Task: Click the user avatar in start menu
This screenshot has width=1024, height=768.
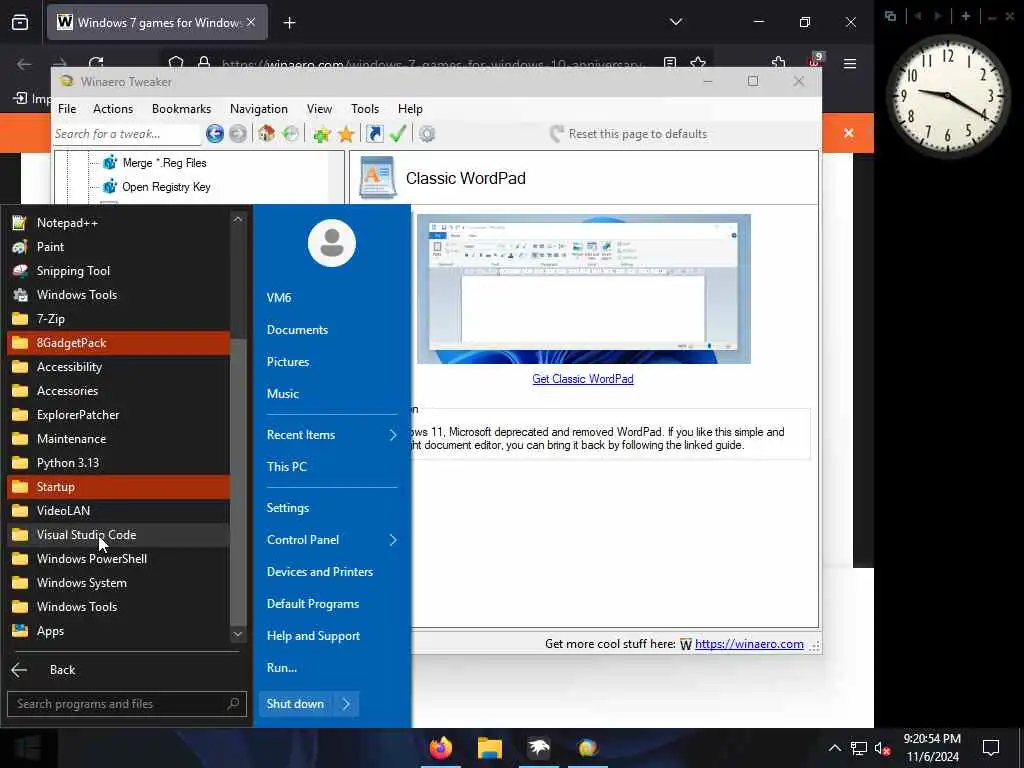Action: coord(332,243)
